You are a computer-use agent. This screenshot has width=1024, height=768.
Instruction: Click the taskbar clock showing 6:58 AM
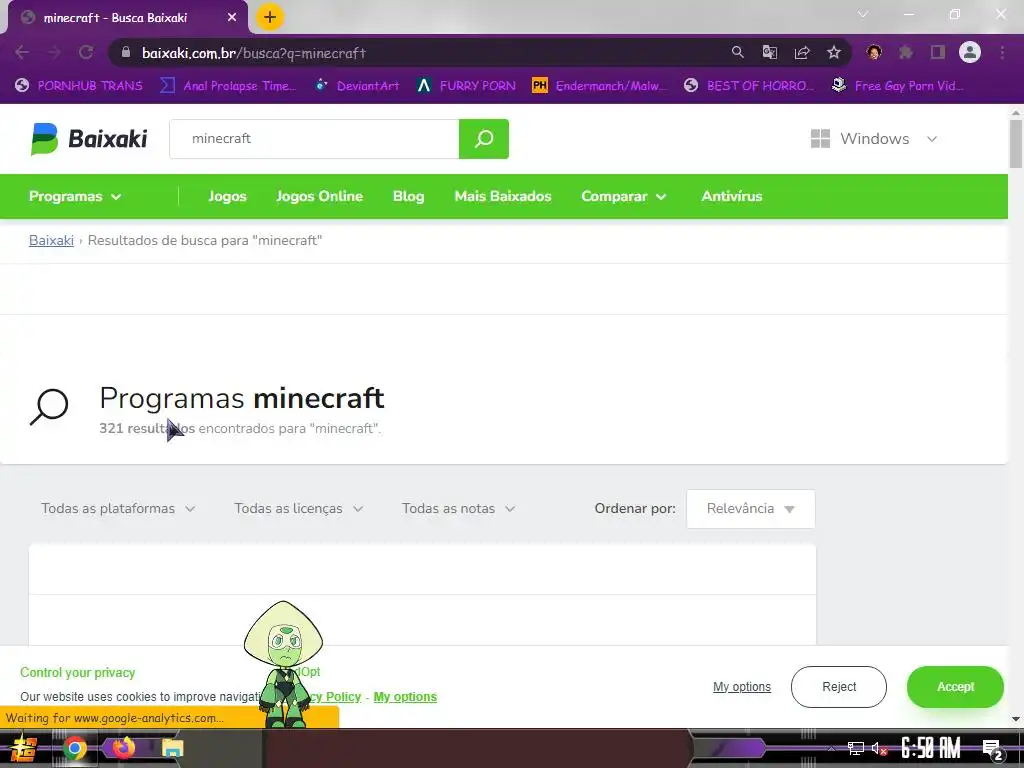(x=931, y=748)
